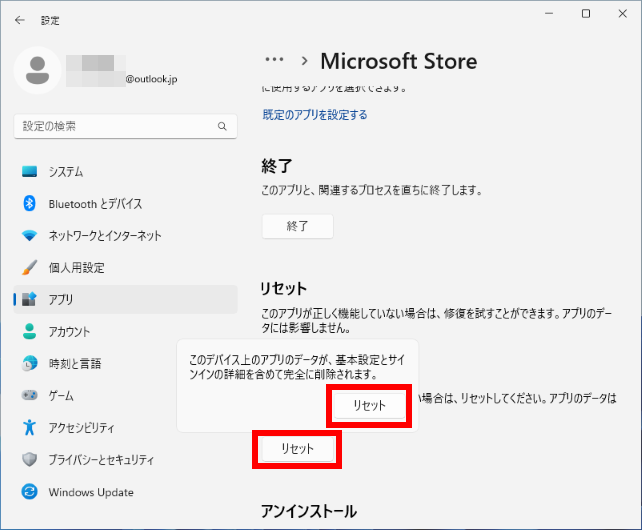This screenshot has width=642, height=530.
Task: Click the 終了 button
Action: pos(297,226)
